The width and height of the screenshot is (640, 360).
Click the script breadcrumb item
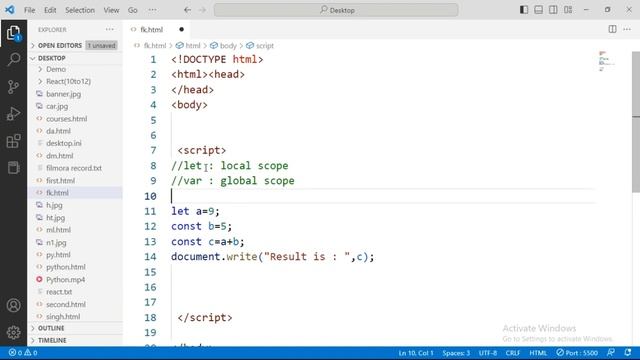(x=260, y=46)
